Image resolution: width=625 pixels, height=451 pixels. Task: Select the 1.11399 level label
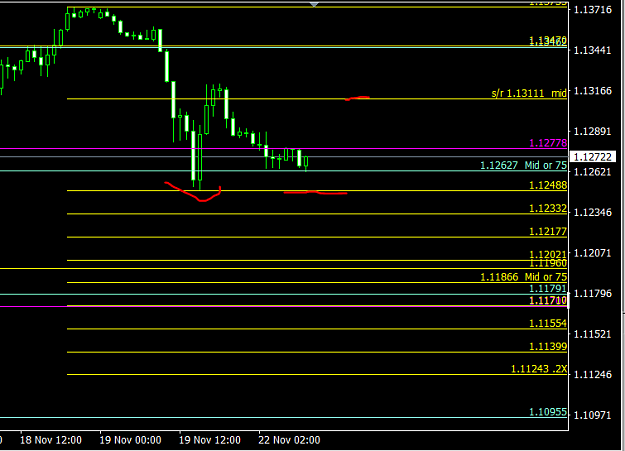pos(548,346)
